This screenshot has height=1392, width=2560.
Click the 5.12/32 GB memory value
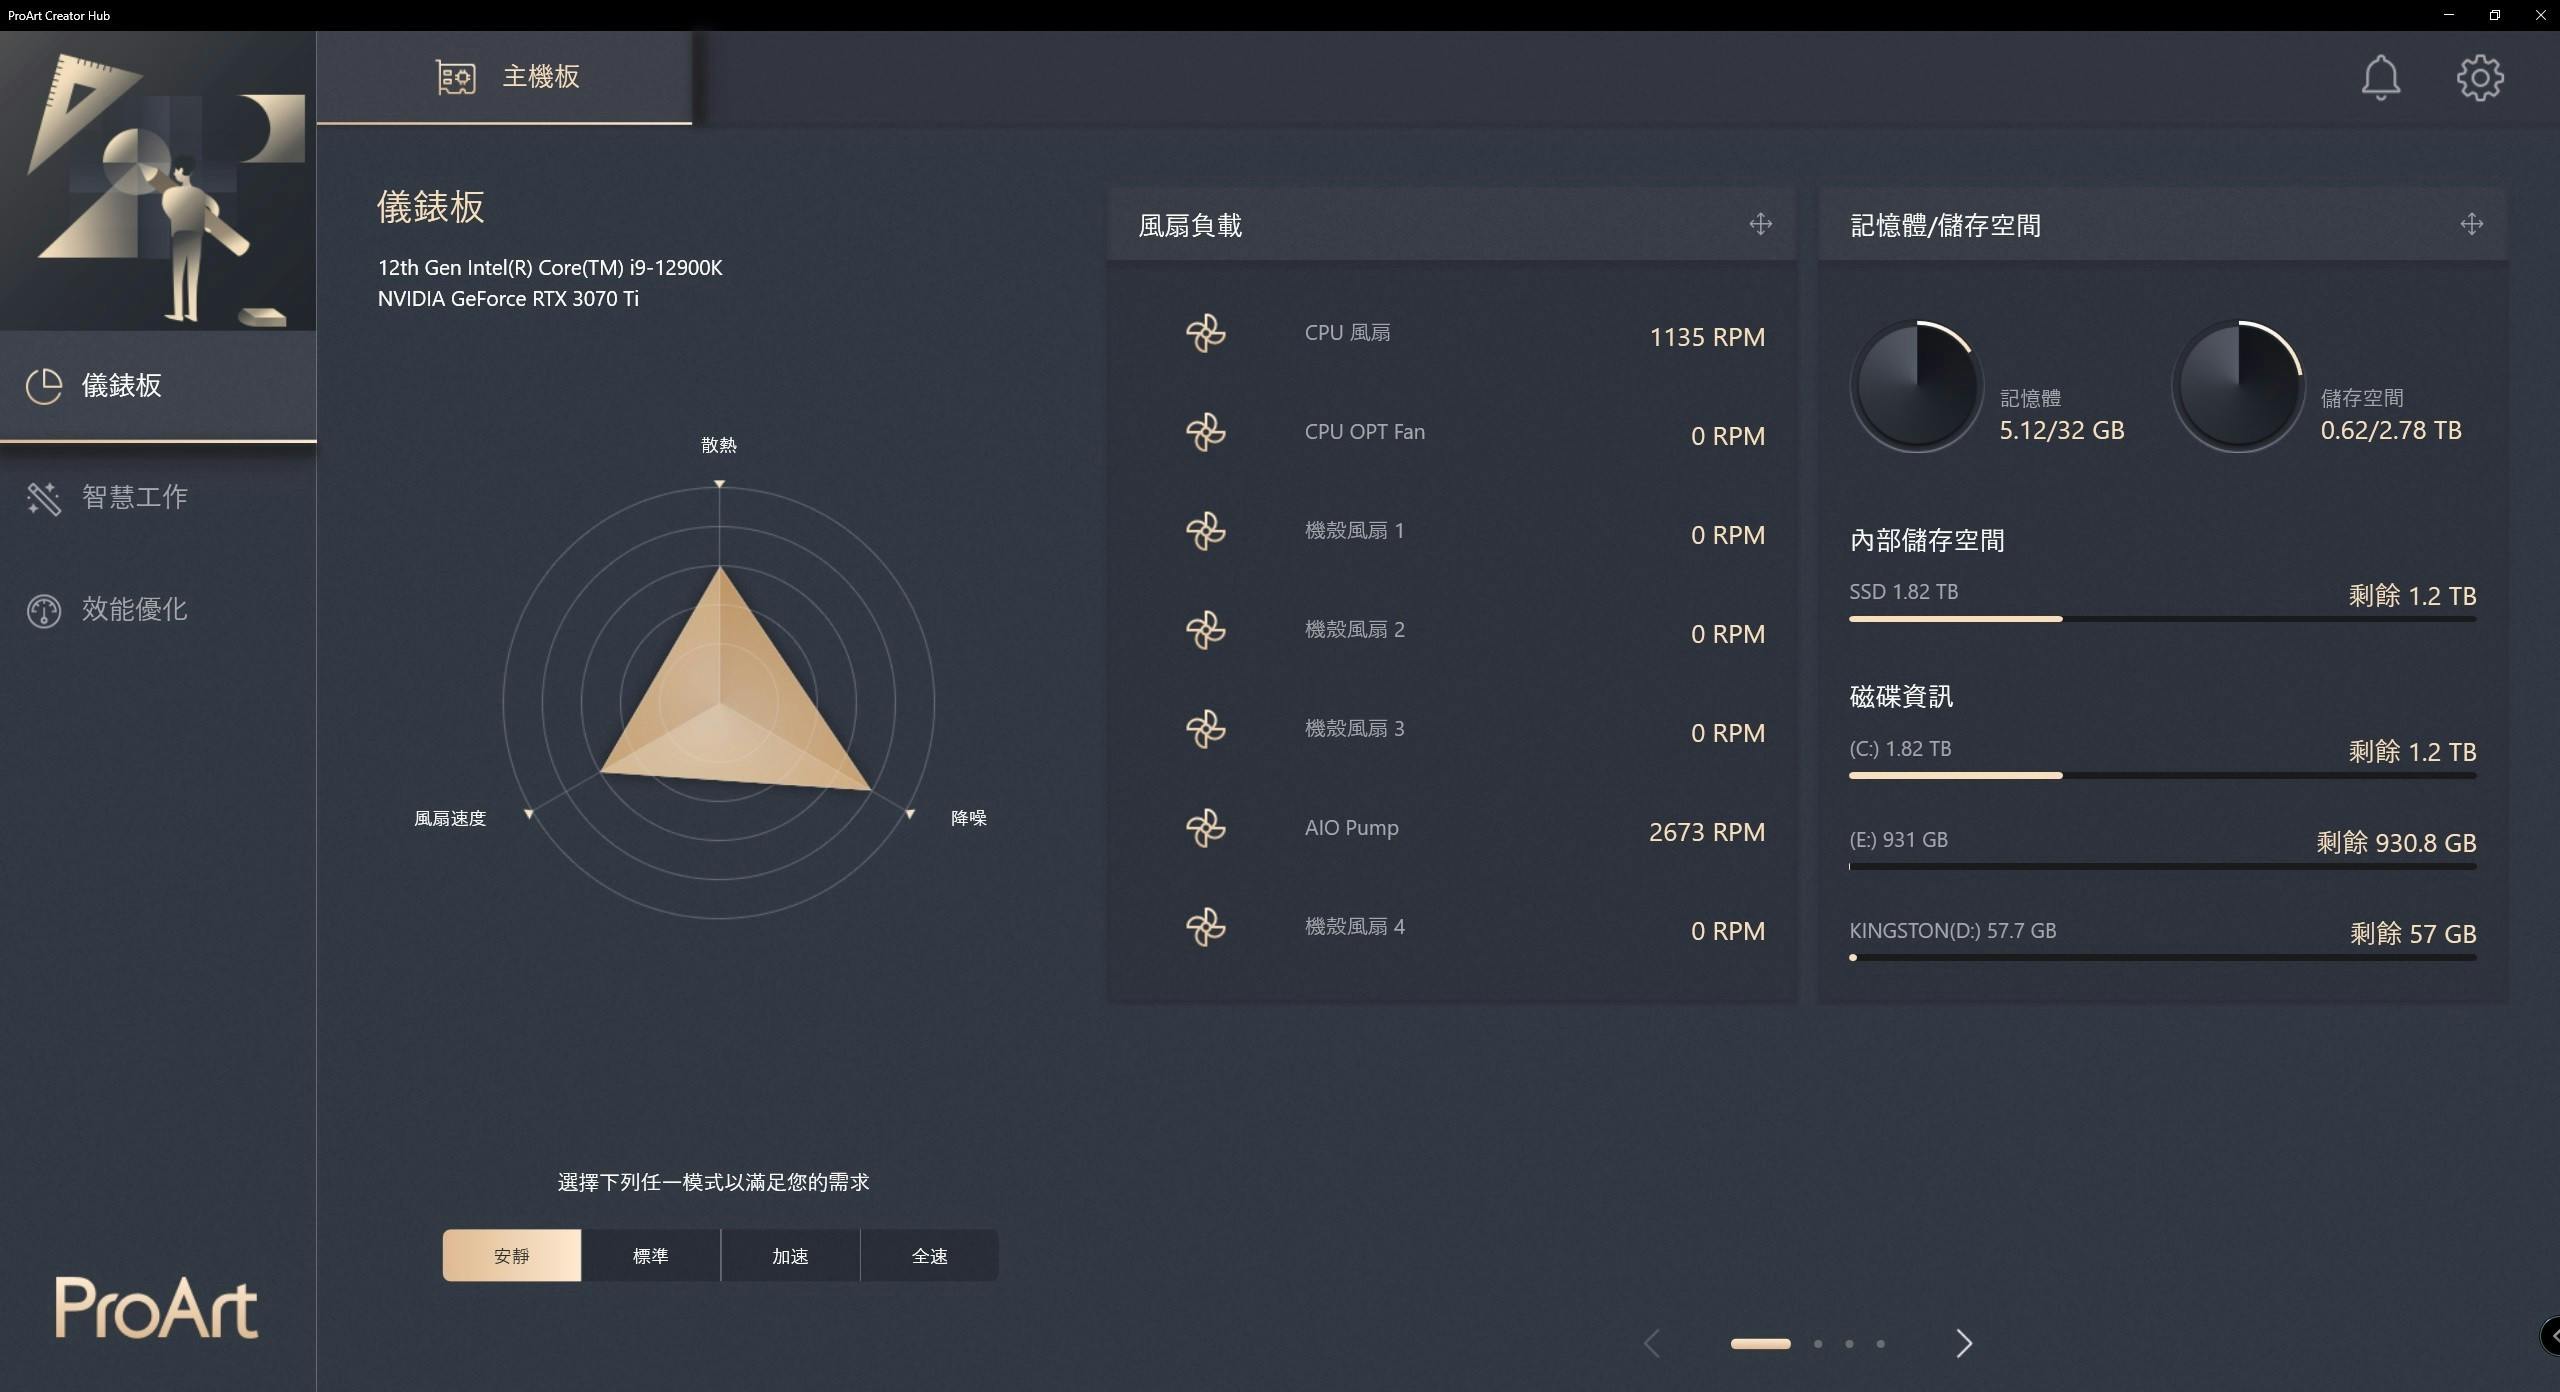(2061, 430)
